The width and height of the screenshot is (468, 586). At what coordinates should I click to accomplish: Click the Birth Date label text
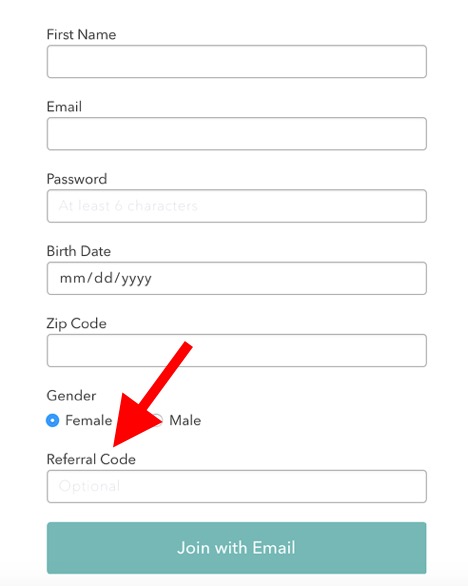[78, 251]
